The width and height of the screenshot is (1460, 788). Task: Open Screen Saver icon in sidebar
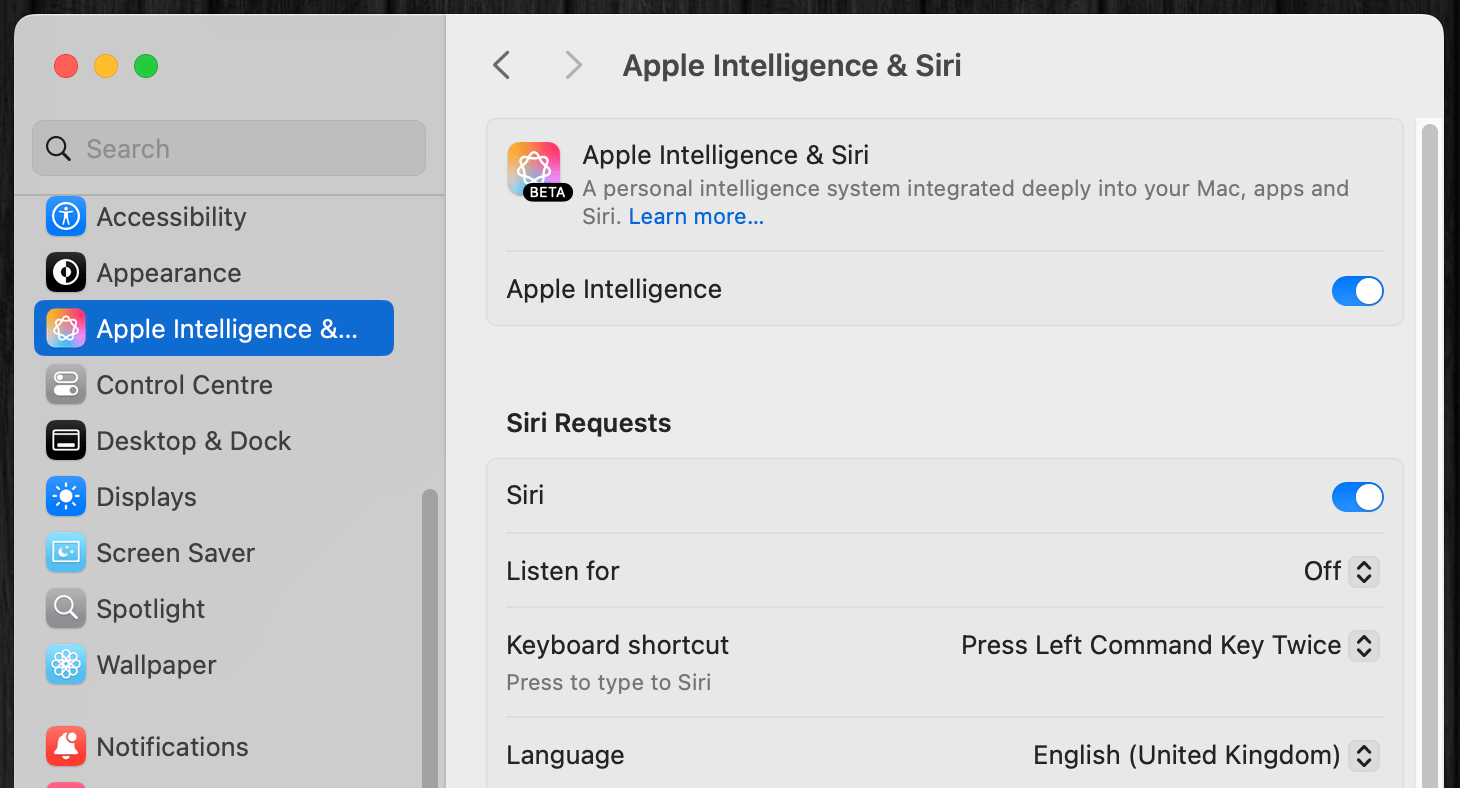point(66,553)
